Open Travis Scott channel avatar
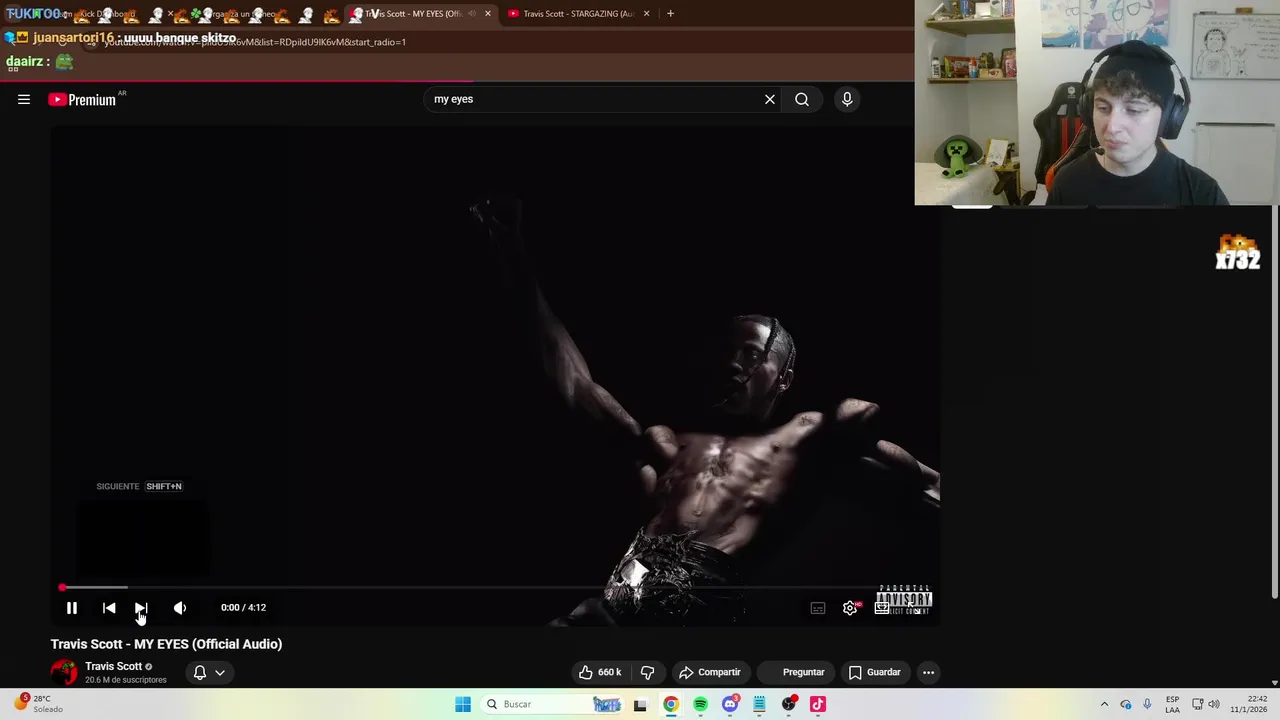 [x=64, y=672]
